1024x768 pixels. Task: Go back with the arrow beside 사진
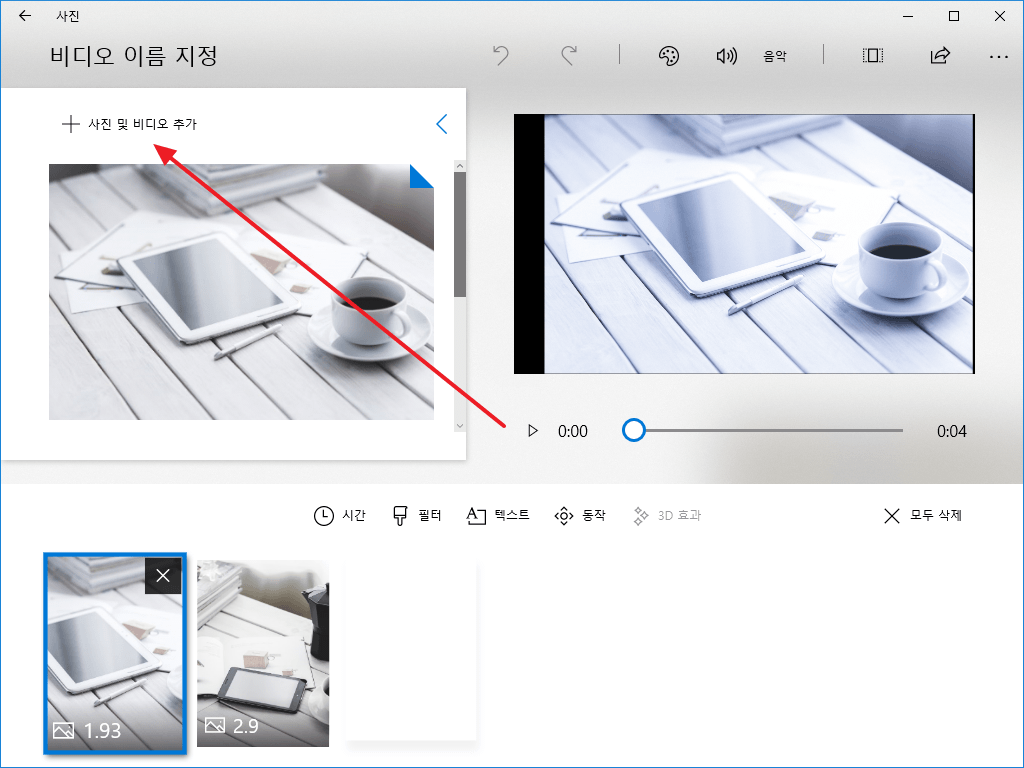[x=25, y=16]
